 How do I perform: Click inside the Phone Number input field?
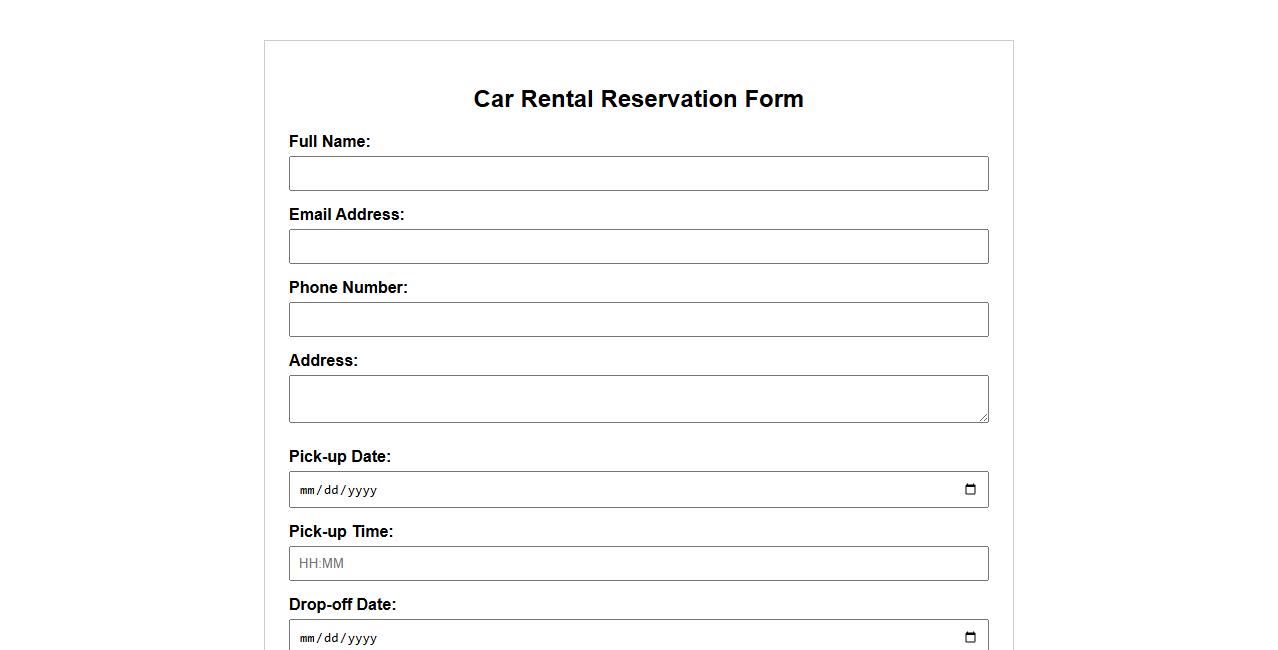638,319
